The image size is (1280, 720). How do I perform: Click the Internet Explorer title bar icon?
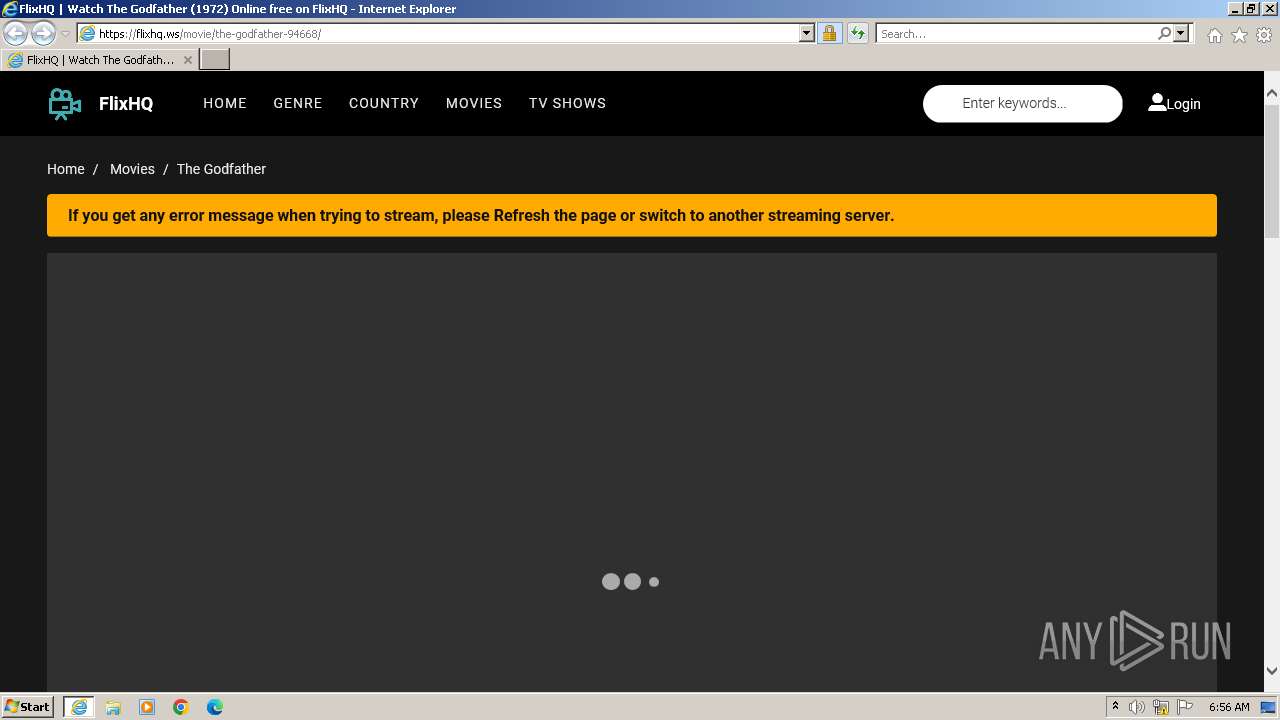10,9
